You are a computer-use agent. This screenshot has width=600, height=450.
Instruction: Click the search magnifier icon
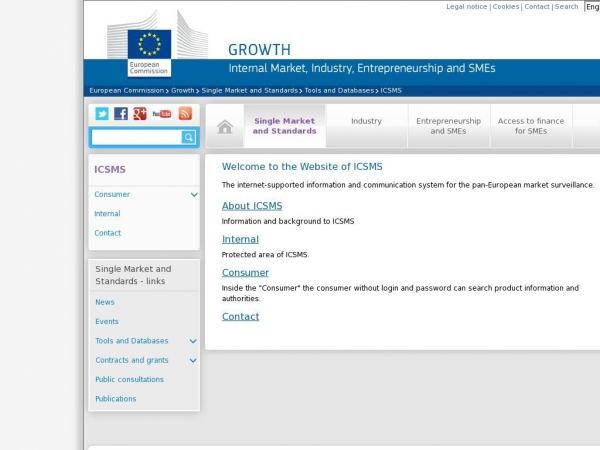[188, 137]
